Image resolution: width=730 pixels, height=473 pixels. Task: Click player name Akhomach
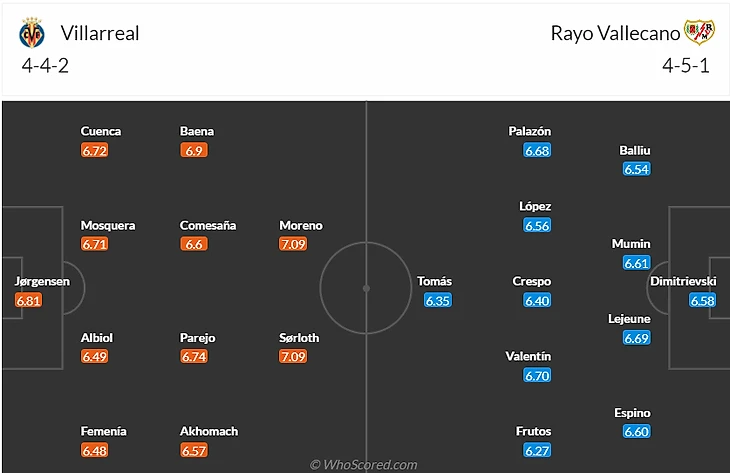(x=209, y=431)
